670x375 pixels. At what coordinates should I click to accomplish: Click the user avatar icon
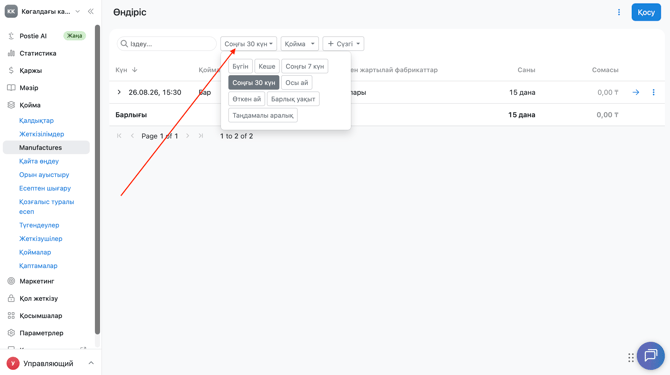(x=13, y=363)
